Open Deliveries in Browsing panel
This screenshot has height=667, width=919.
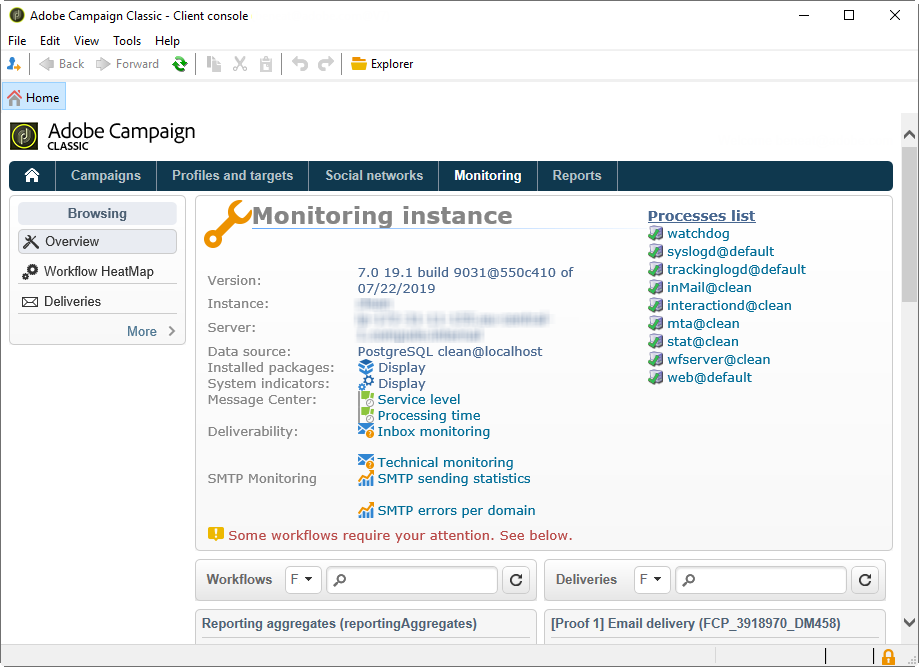click(97, 301)
